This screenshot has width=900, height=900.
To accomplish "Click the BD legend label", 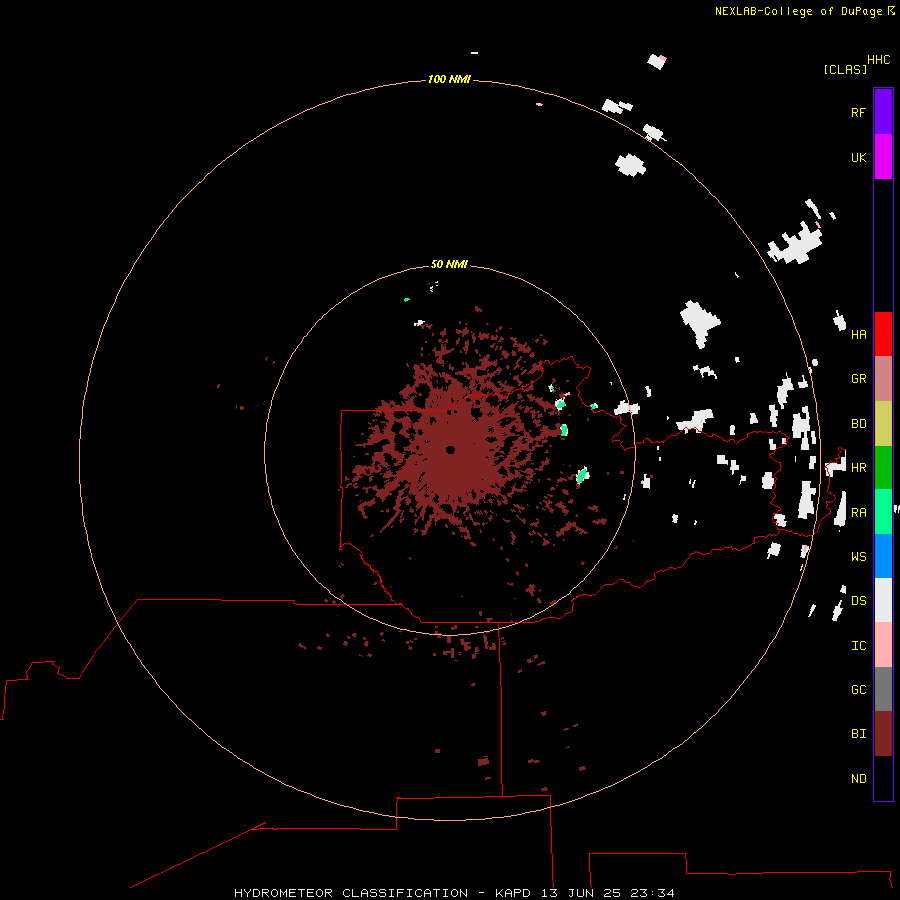I will point(859,424).
